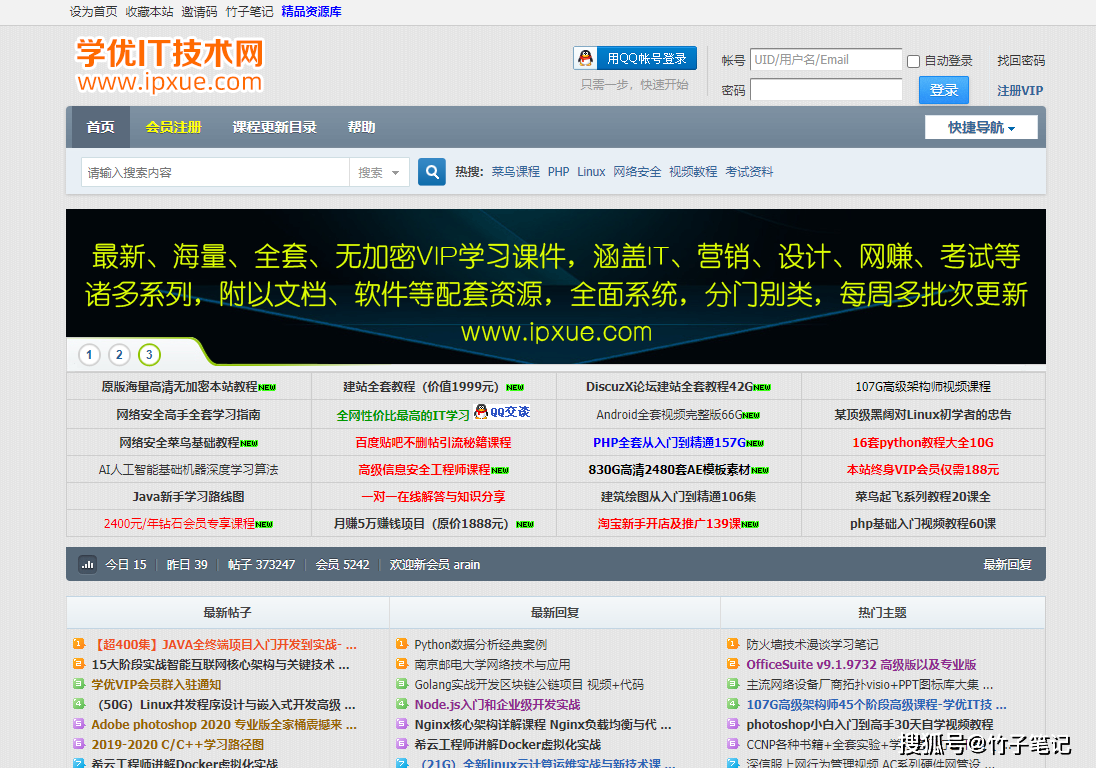Go to 课程更新目录 menu item
Screen dimensions: 1096x768
[x=274, y=127]
